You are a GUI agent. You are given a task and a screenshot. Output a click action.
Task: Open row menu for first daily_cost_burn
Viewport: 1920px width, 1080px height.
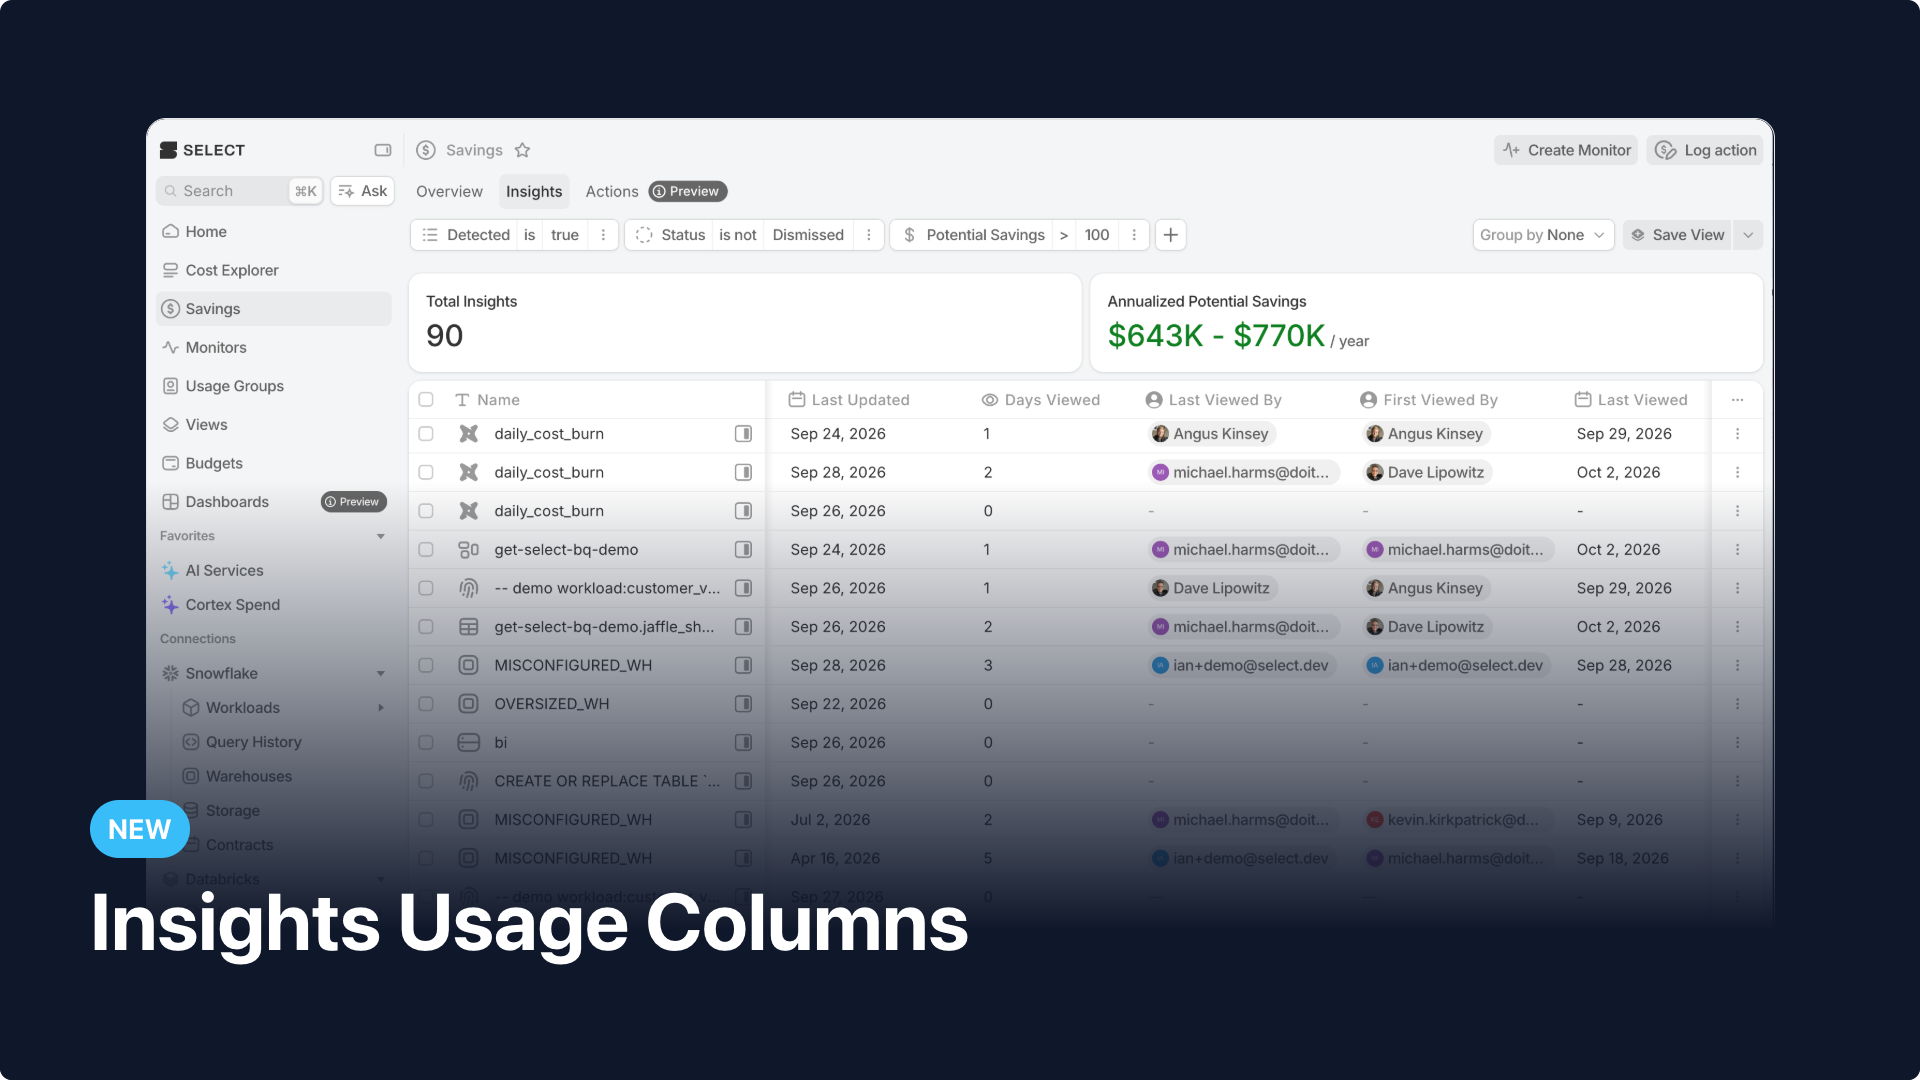click(x=1737, y=434)
